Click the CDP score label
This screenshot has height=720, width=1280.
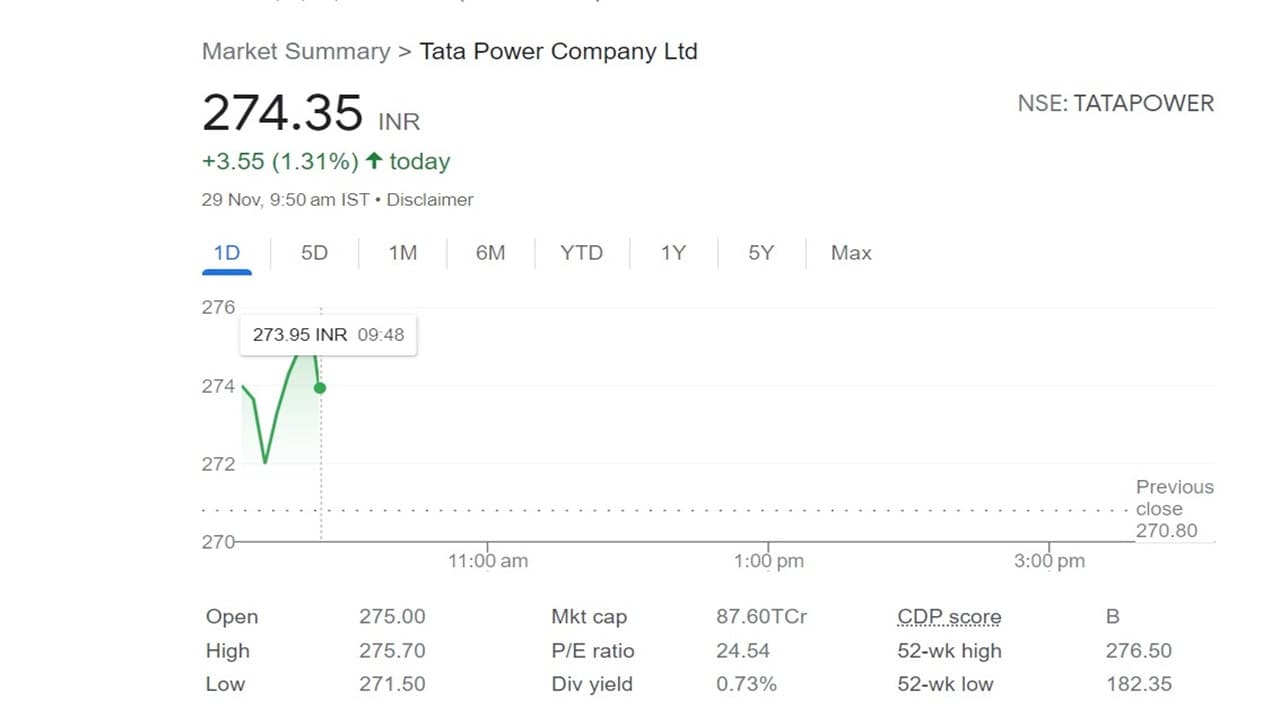(x=949, y=617)
